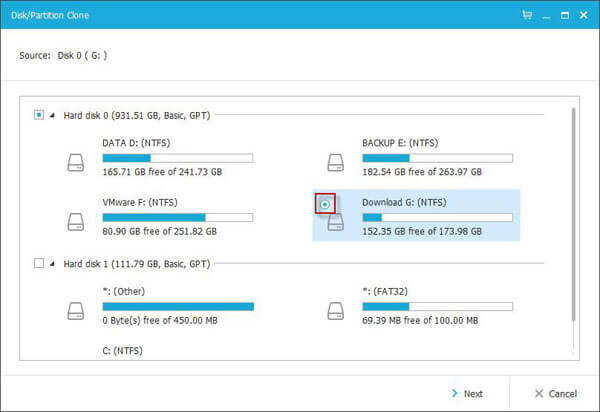600x412 pixels.
Task: Select the BACKUP E: (NTFS) partition label
Action: pyautogui.click(x=400, y=143)
